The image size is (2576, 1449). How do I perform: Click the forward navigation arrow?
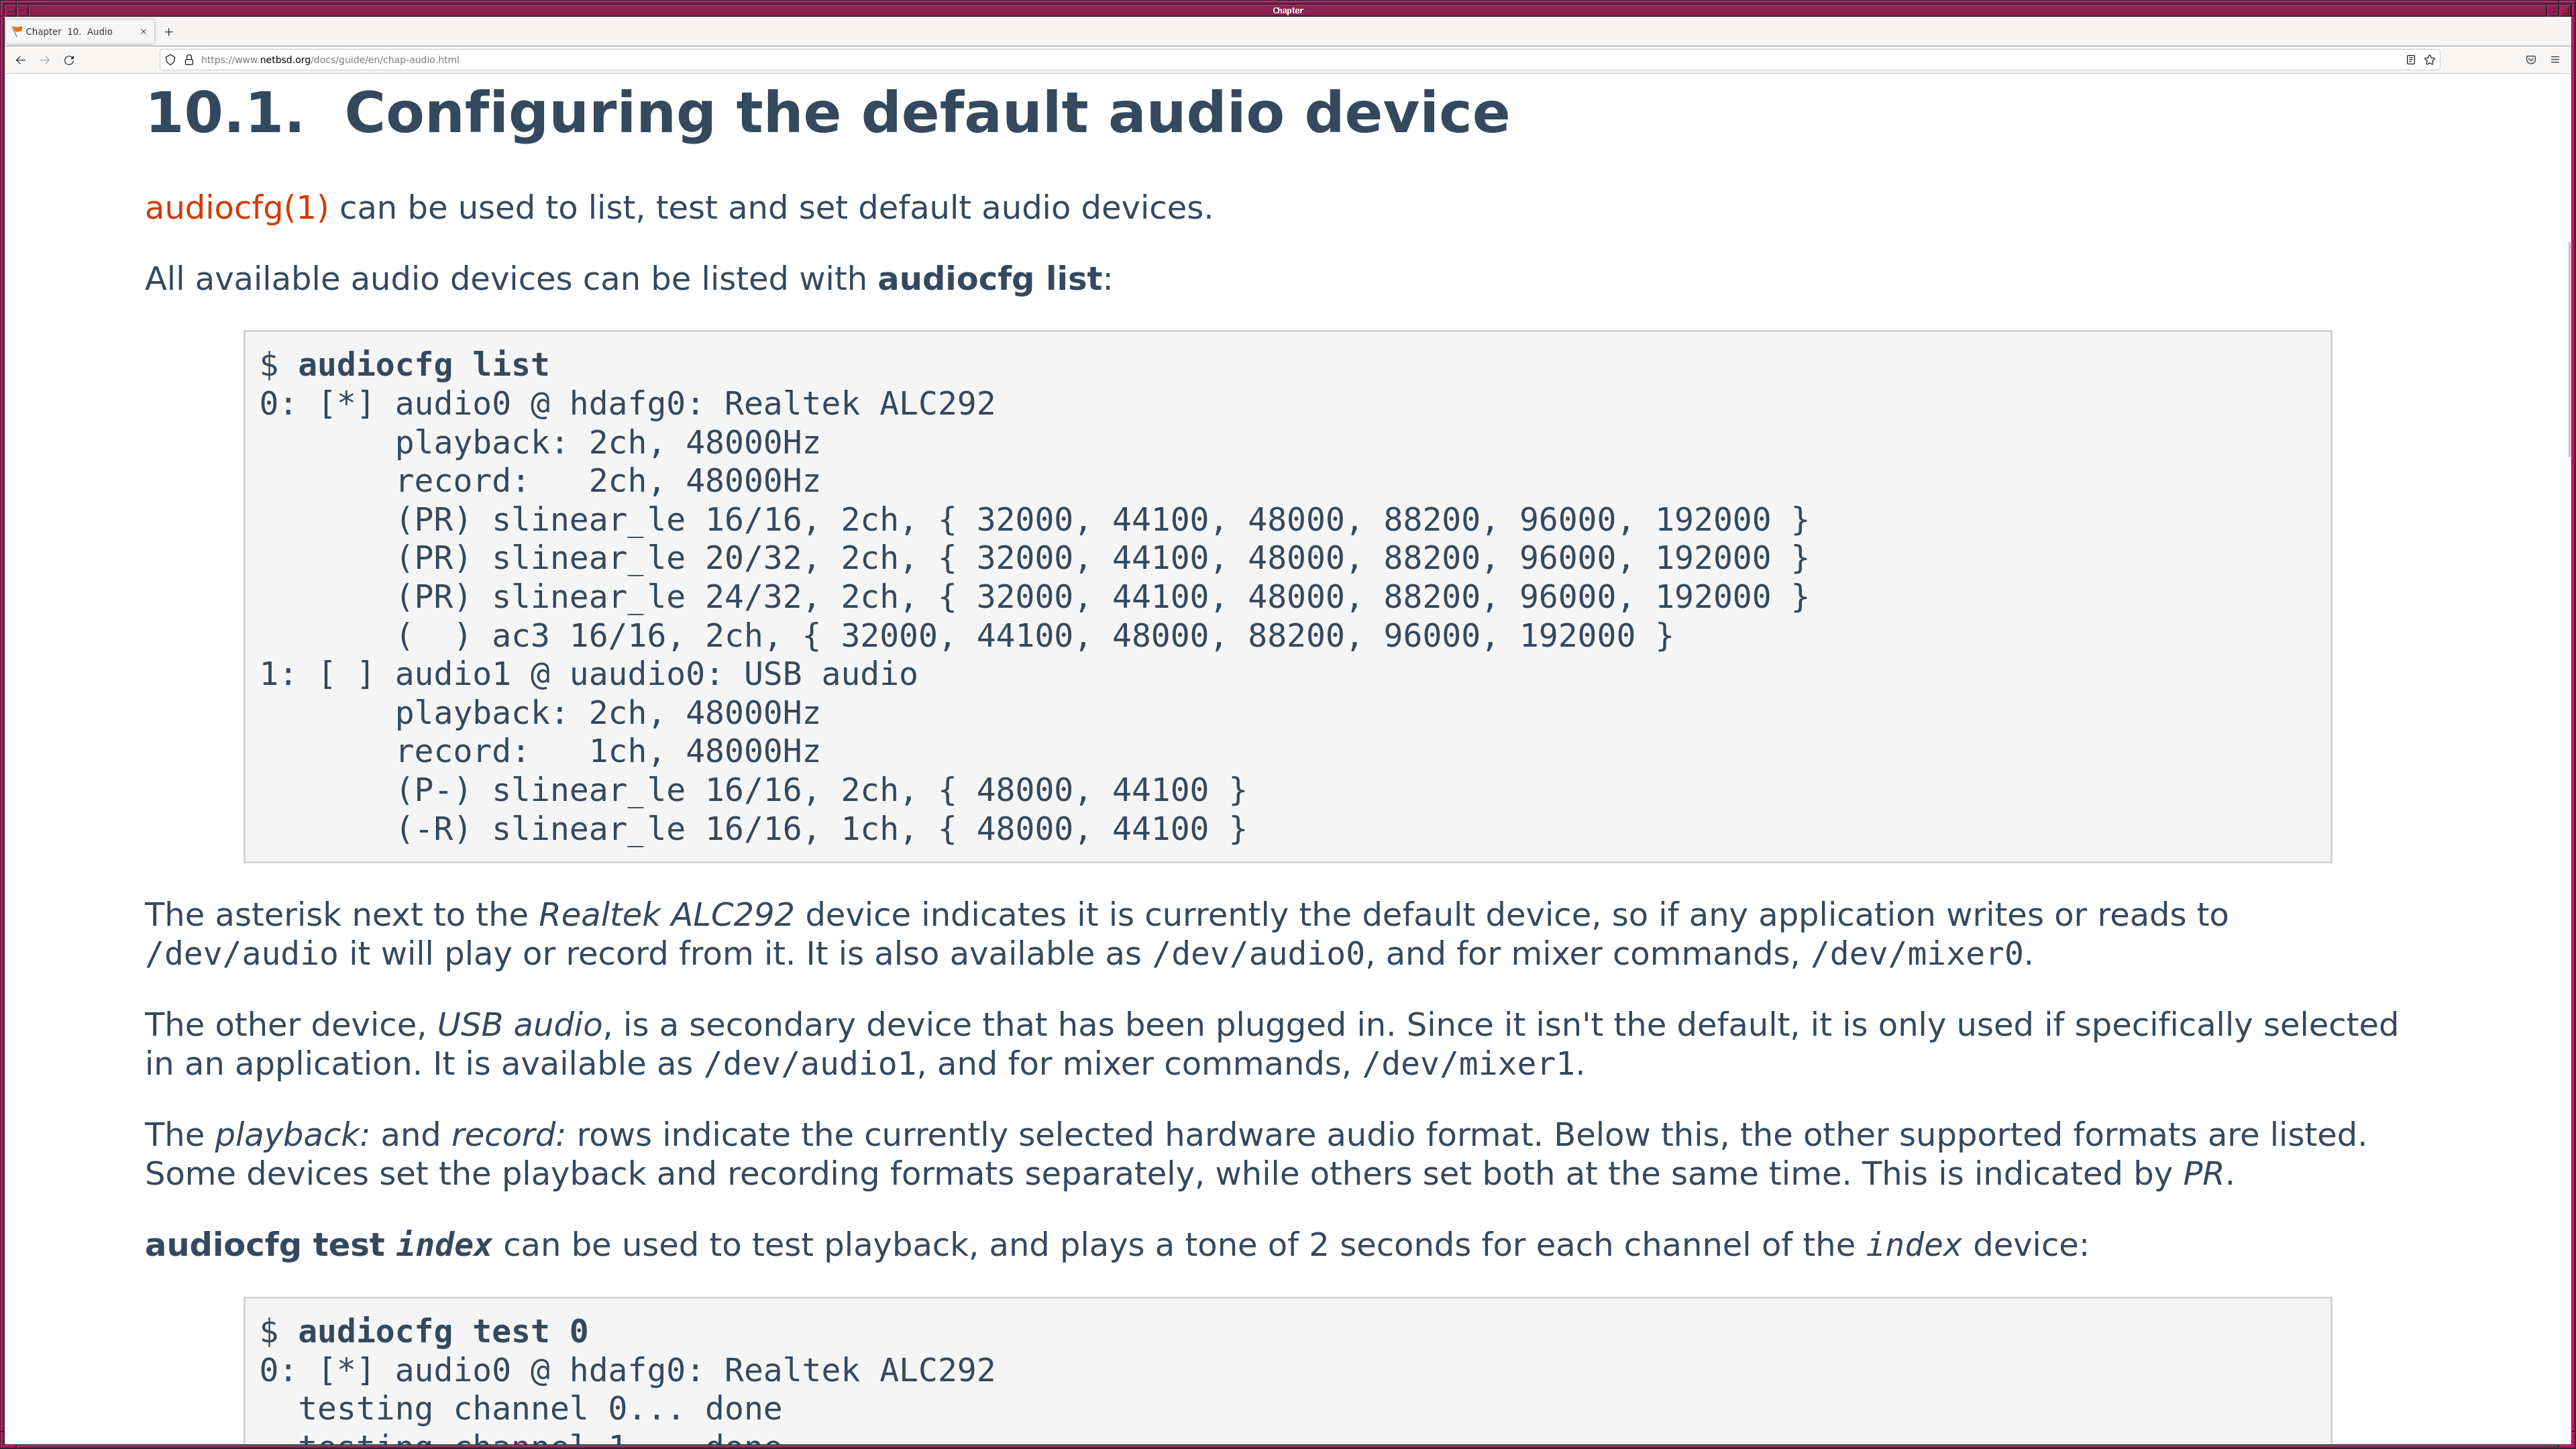coord(45,60)
